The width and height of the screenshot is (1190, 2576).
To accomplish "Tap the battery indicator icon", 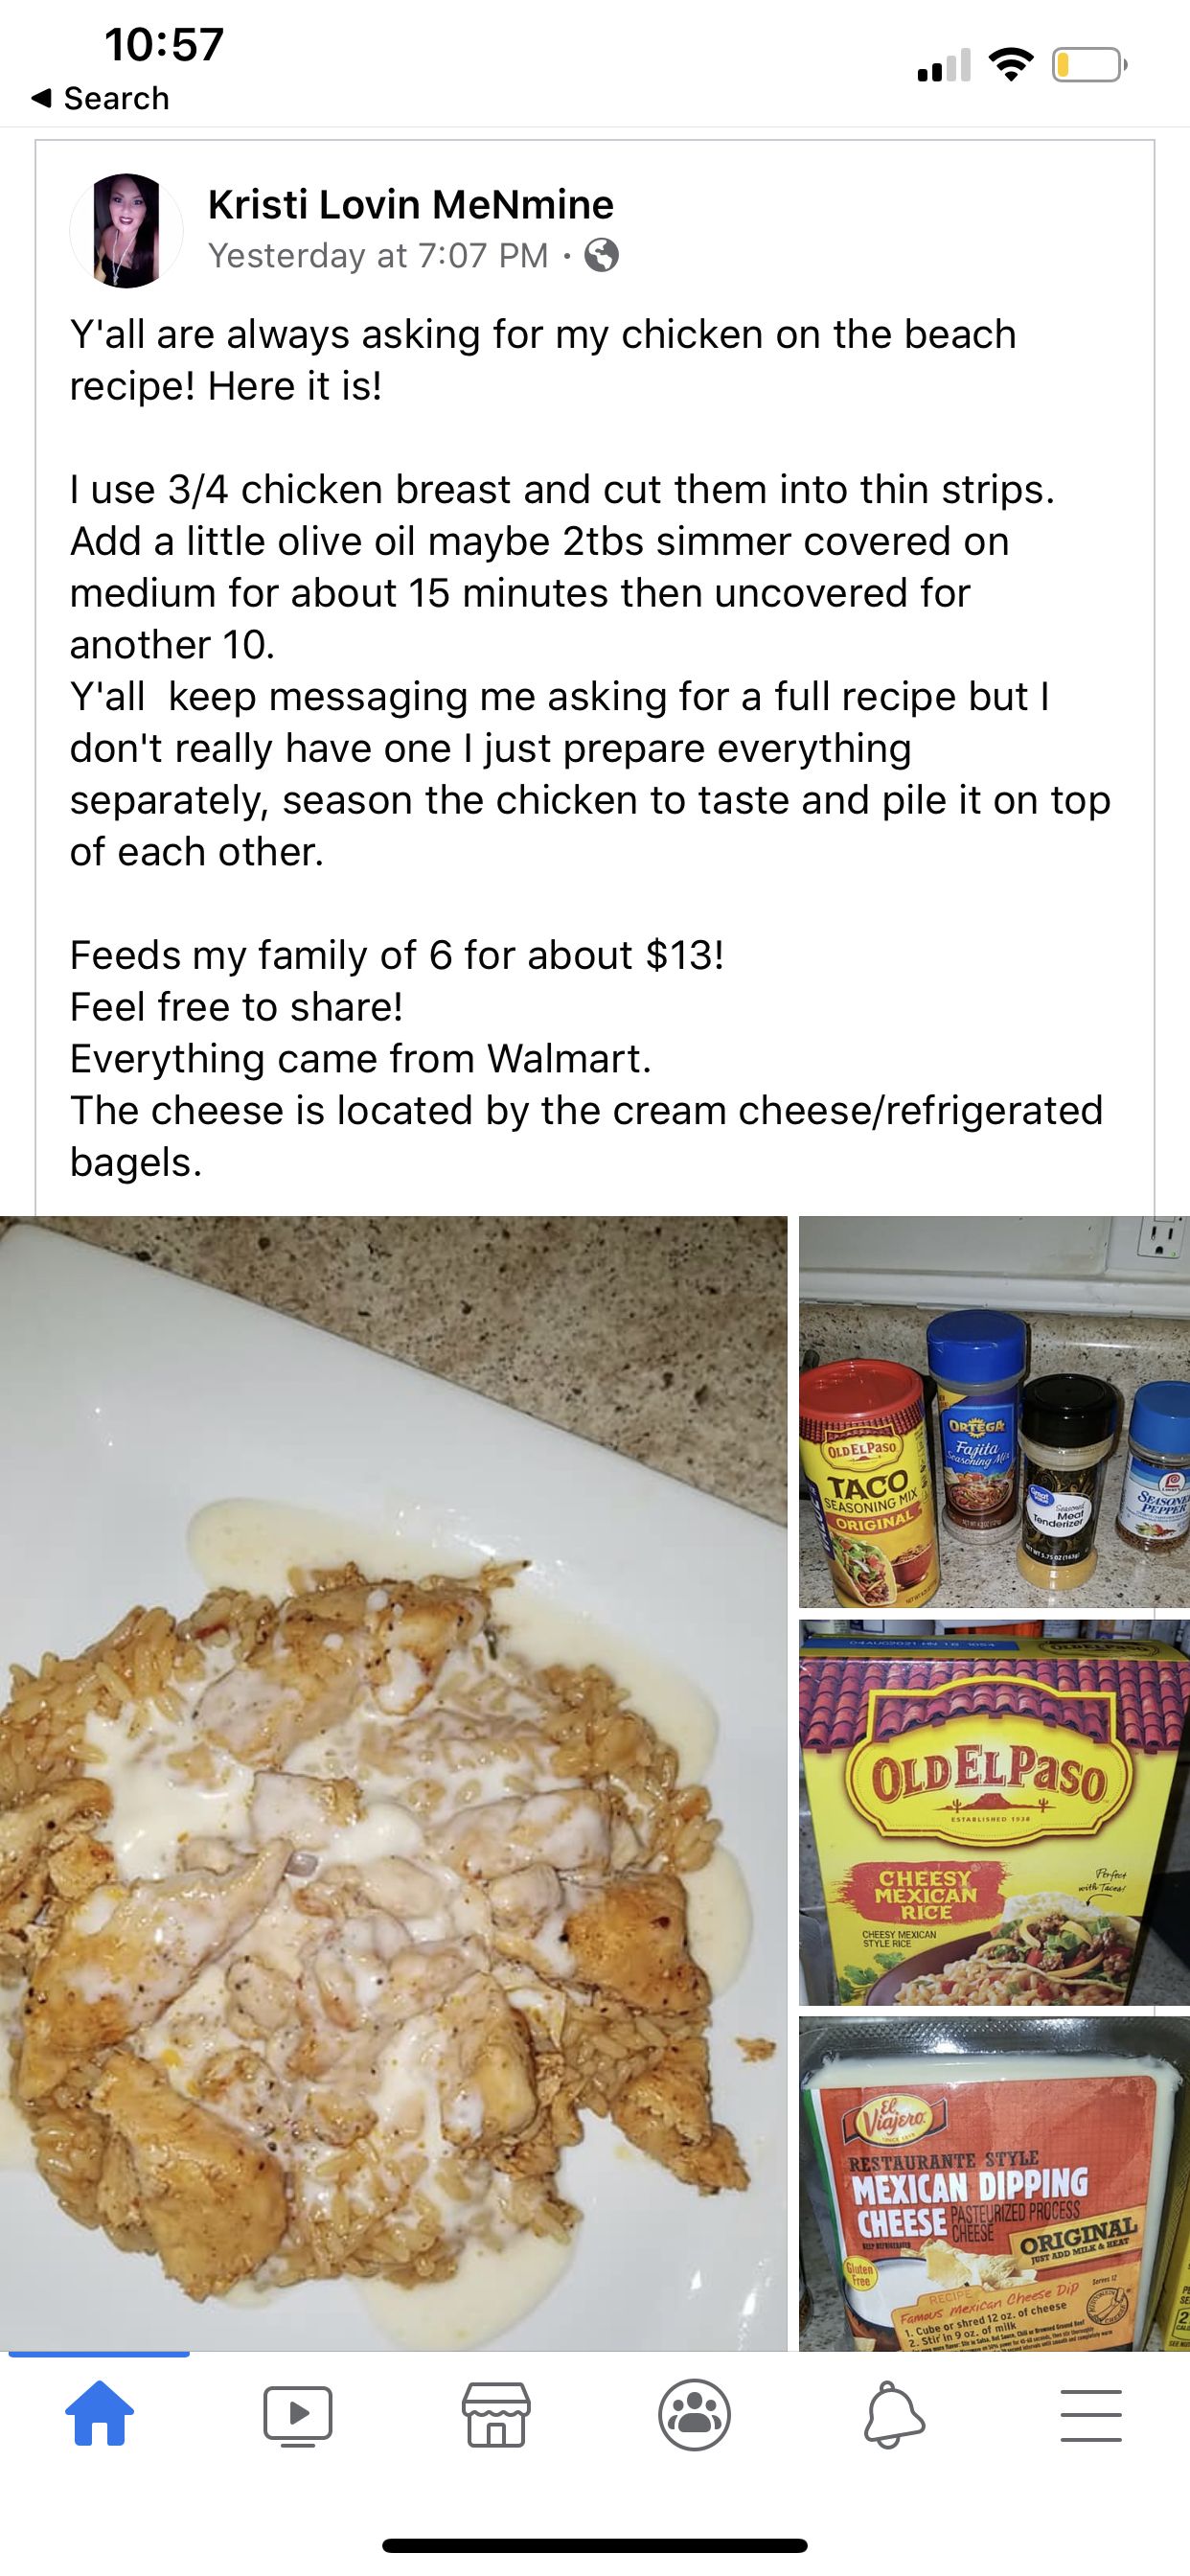I will 1088,65.
